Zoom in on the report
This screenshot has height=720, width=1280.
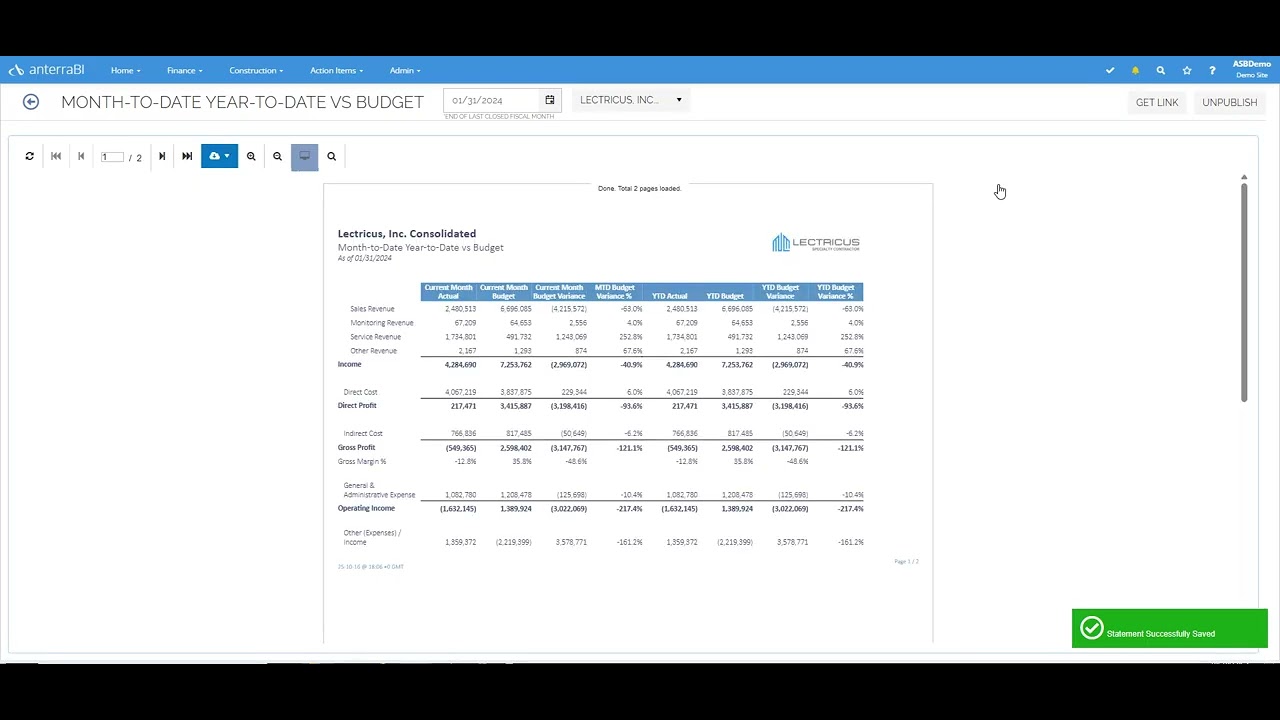coord(251,156)
